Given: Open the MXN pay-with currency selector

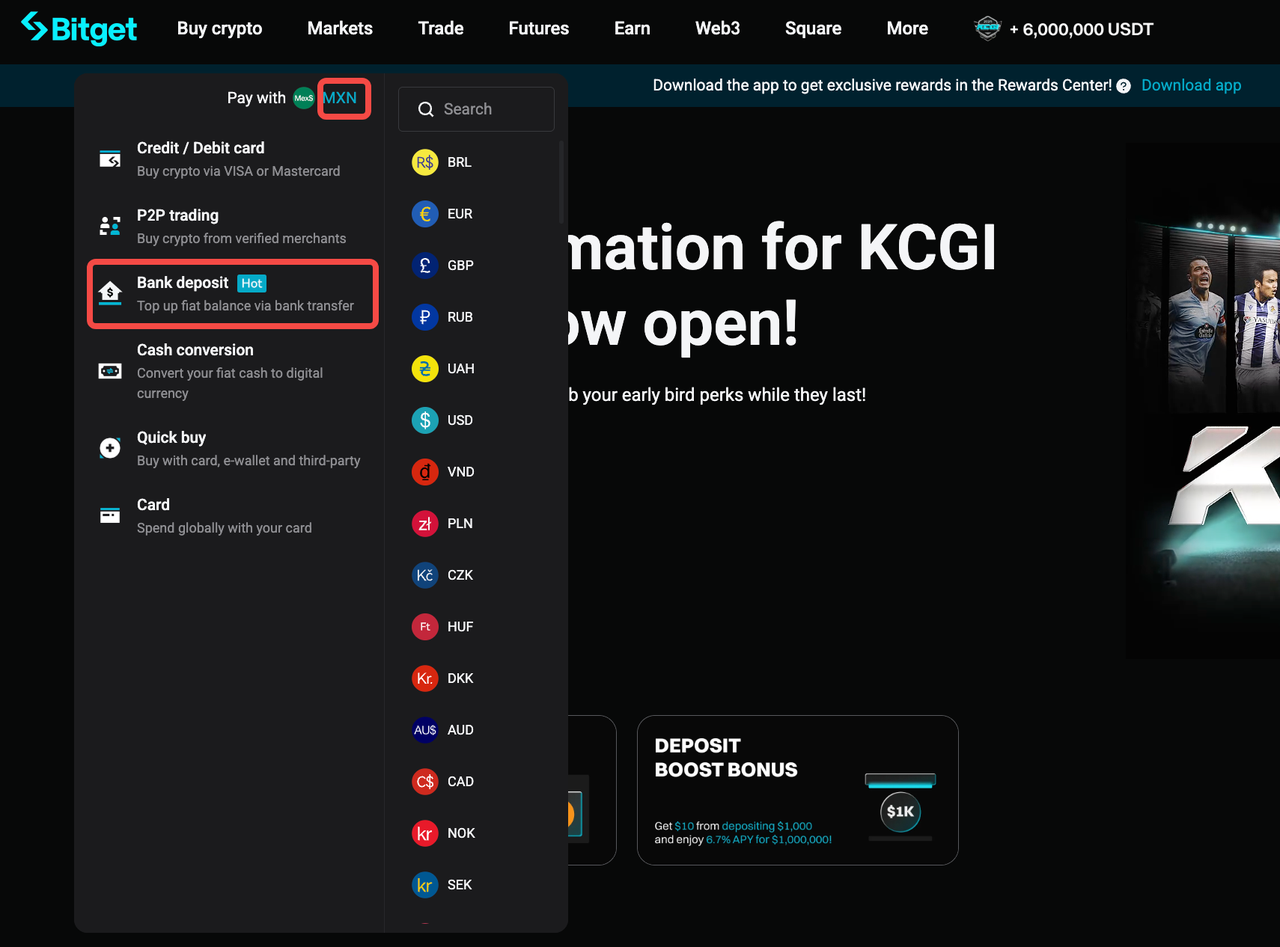Looking at the screenshot, I should [340, 98].
